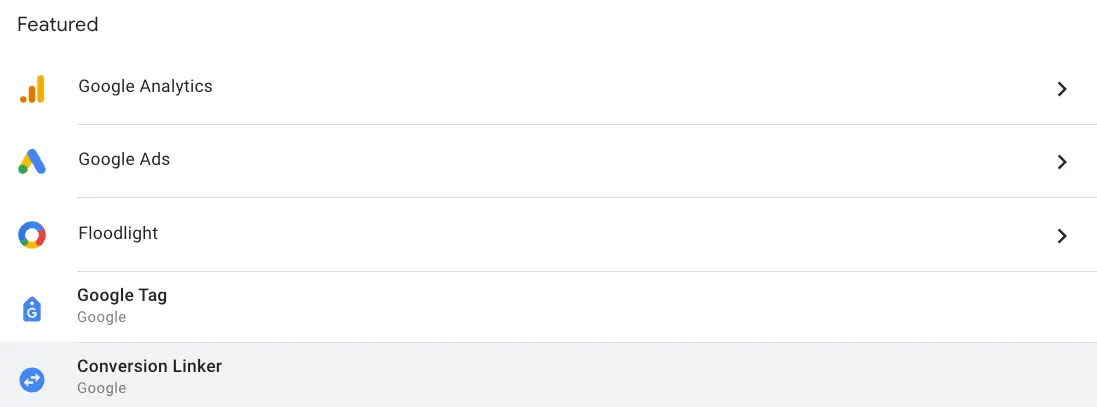Click empty space in the Google Tag row
Image resolution: width=1097 pixels, height=407 pixels.
point(630,308)
